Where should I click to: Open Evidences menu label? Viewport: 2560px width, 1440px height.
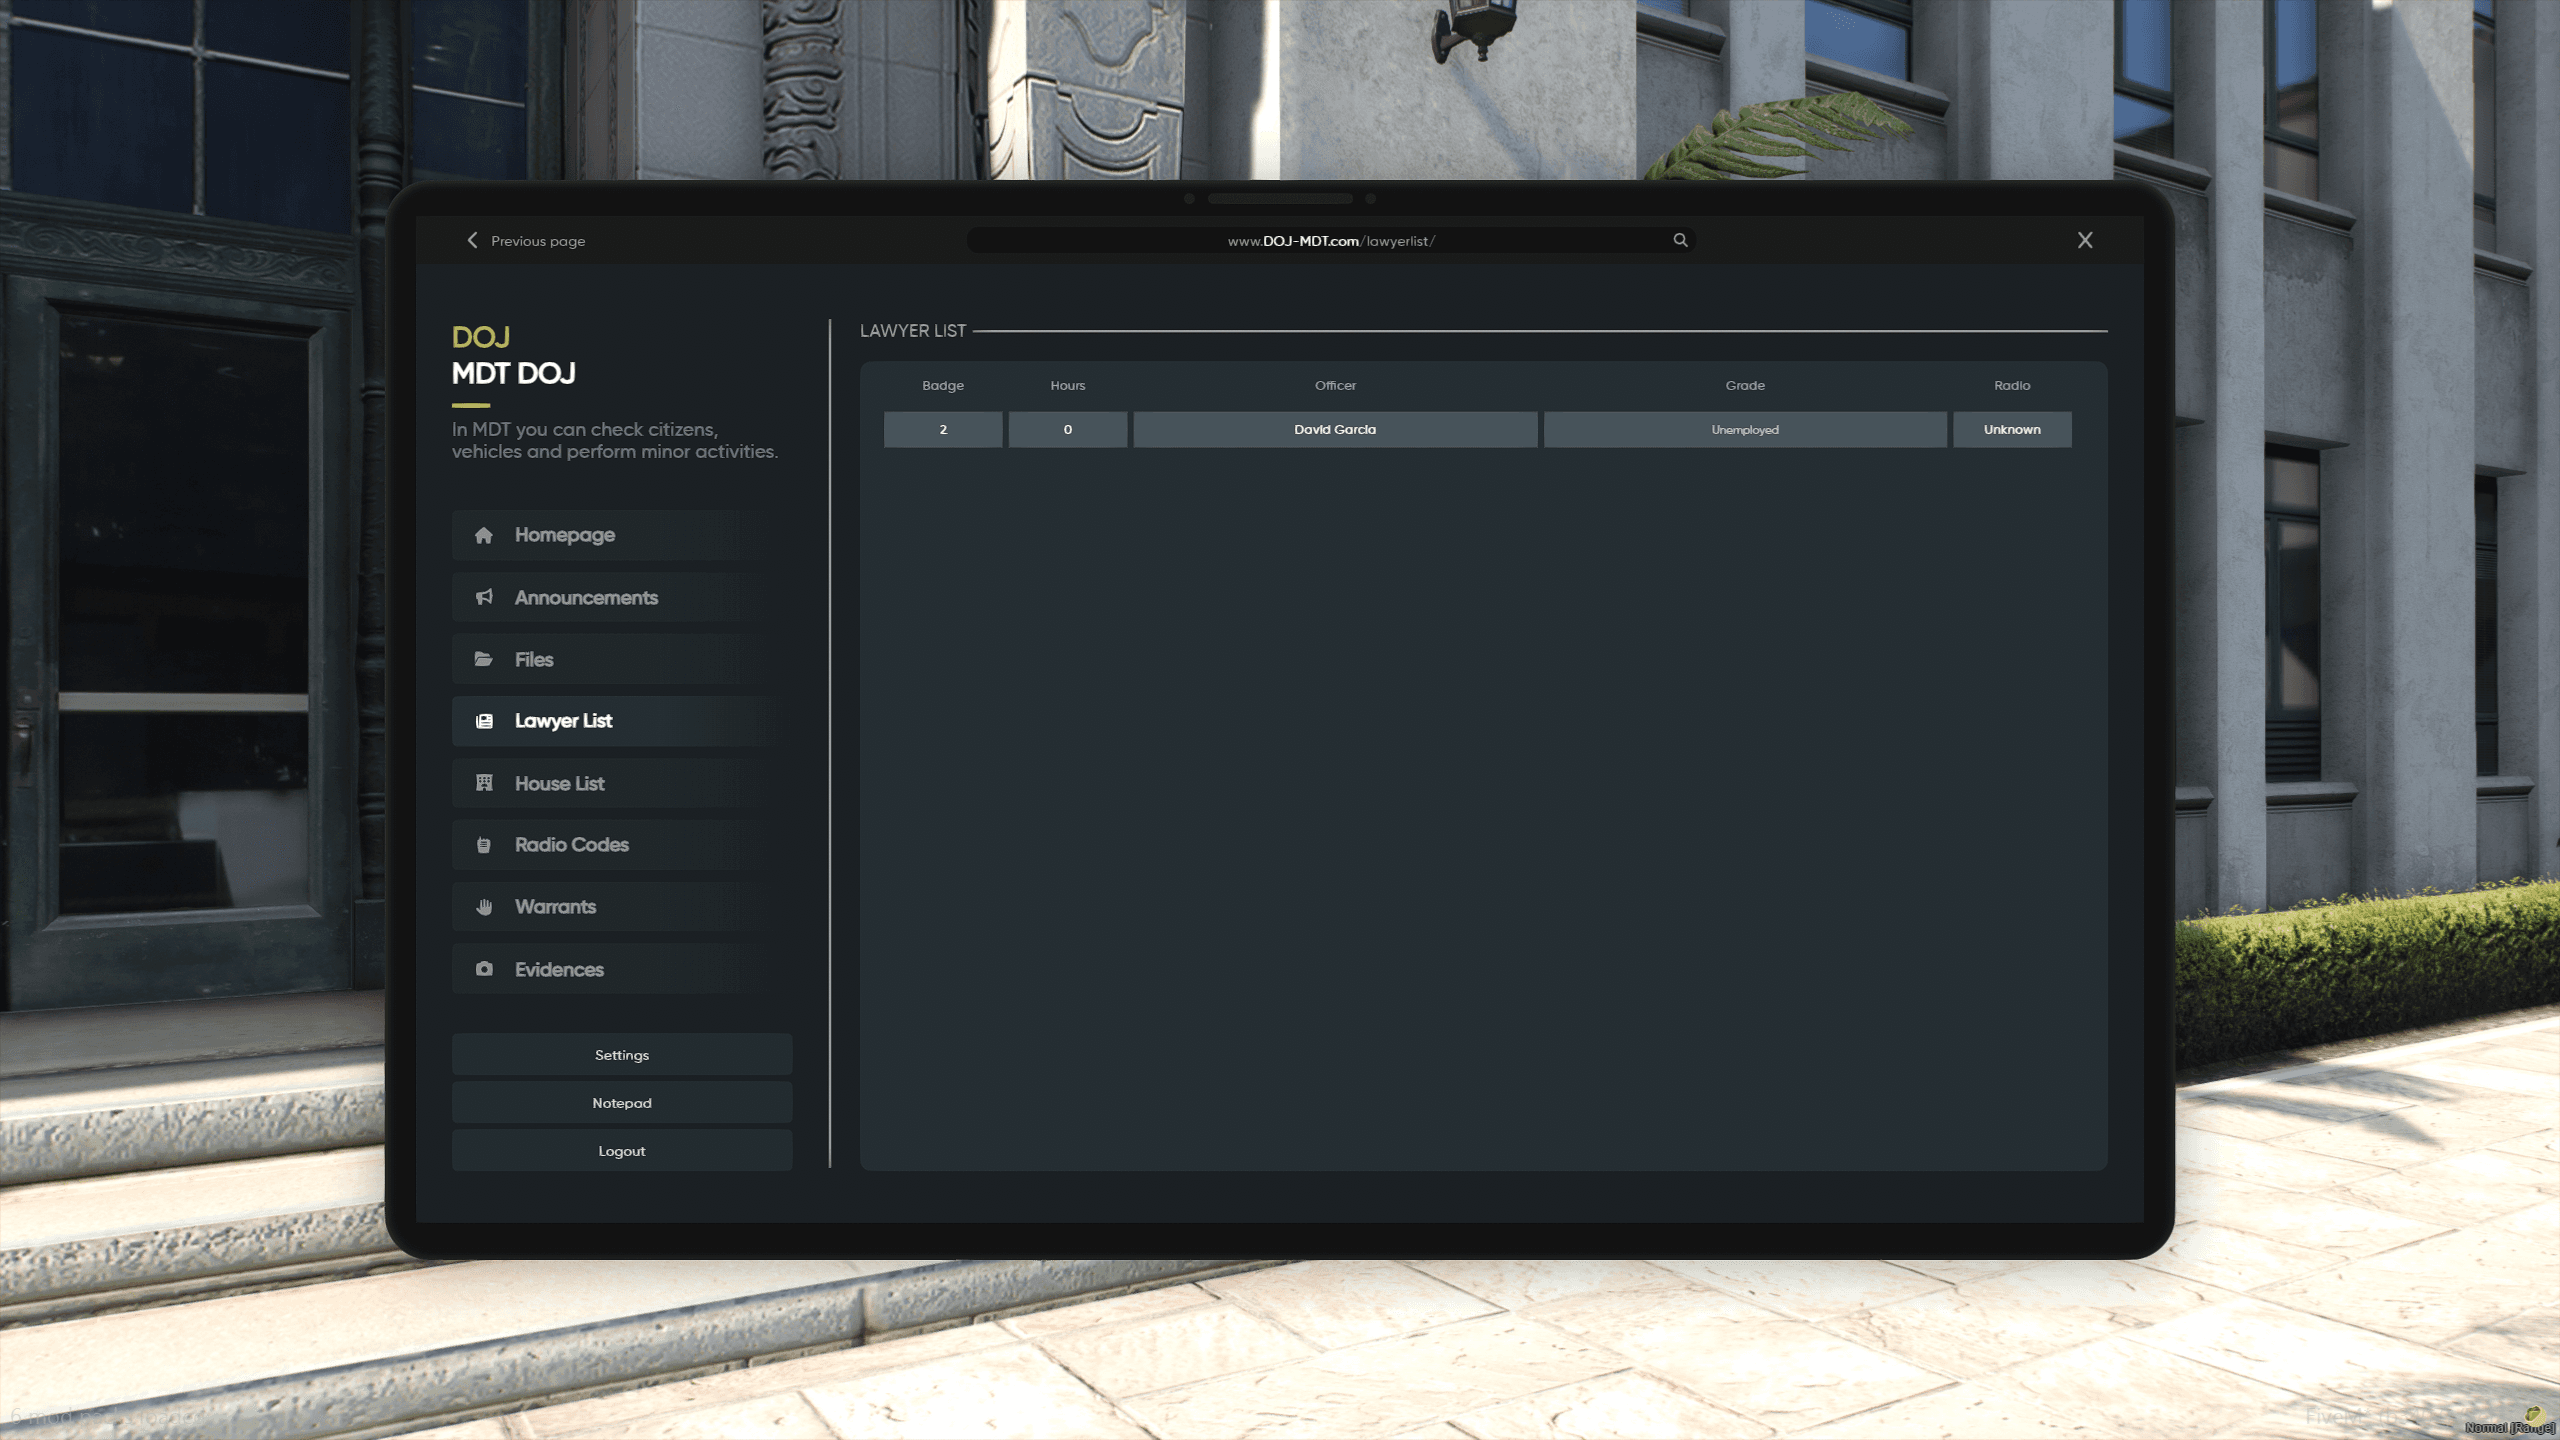559,969
